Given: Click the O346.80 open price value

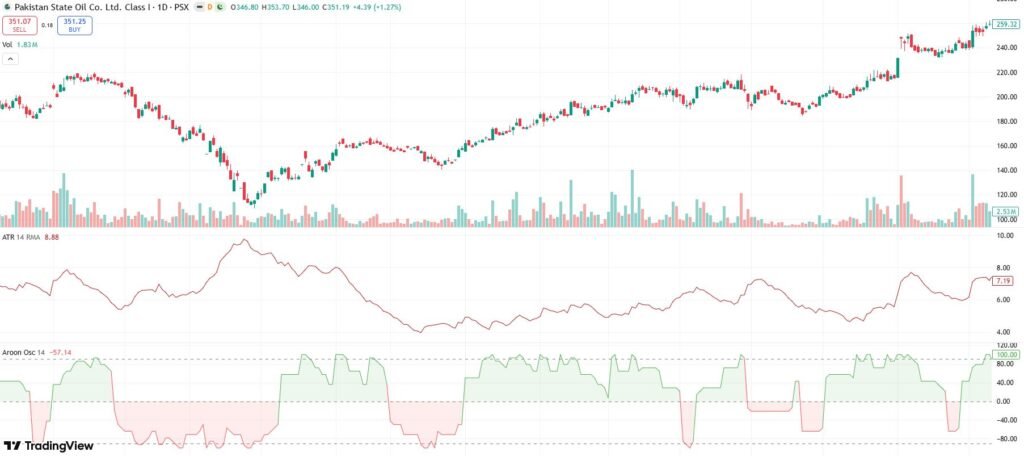Looking at the screenshot, I should [244, 7].
